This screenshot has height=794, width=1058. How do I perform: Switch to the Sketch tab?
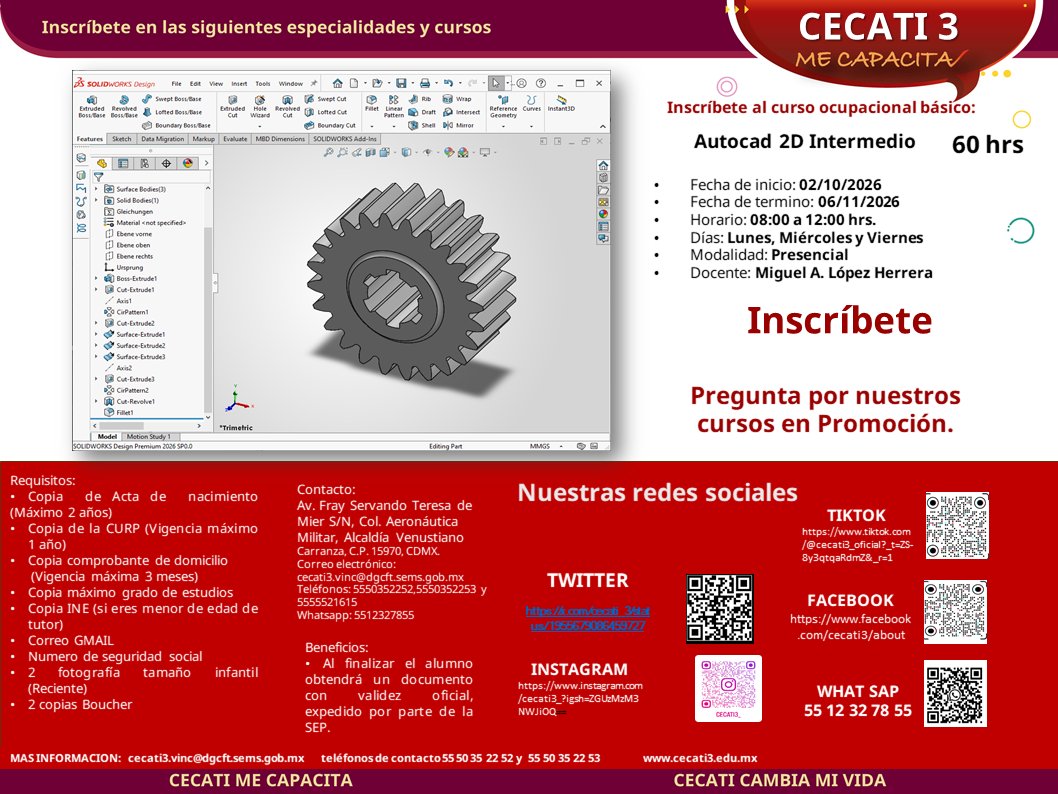click(x=121, y=139)
